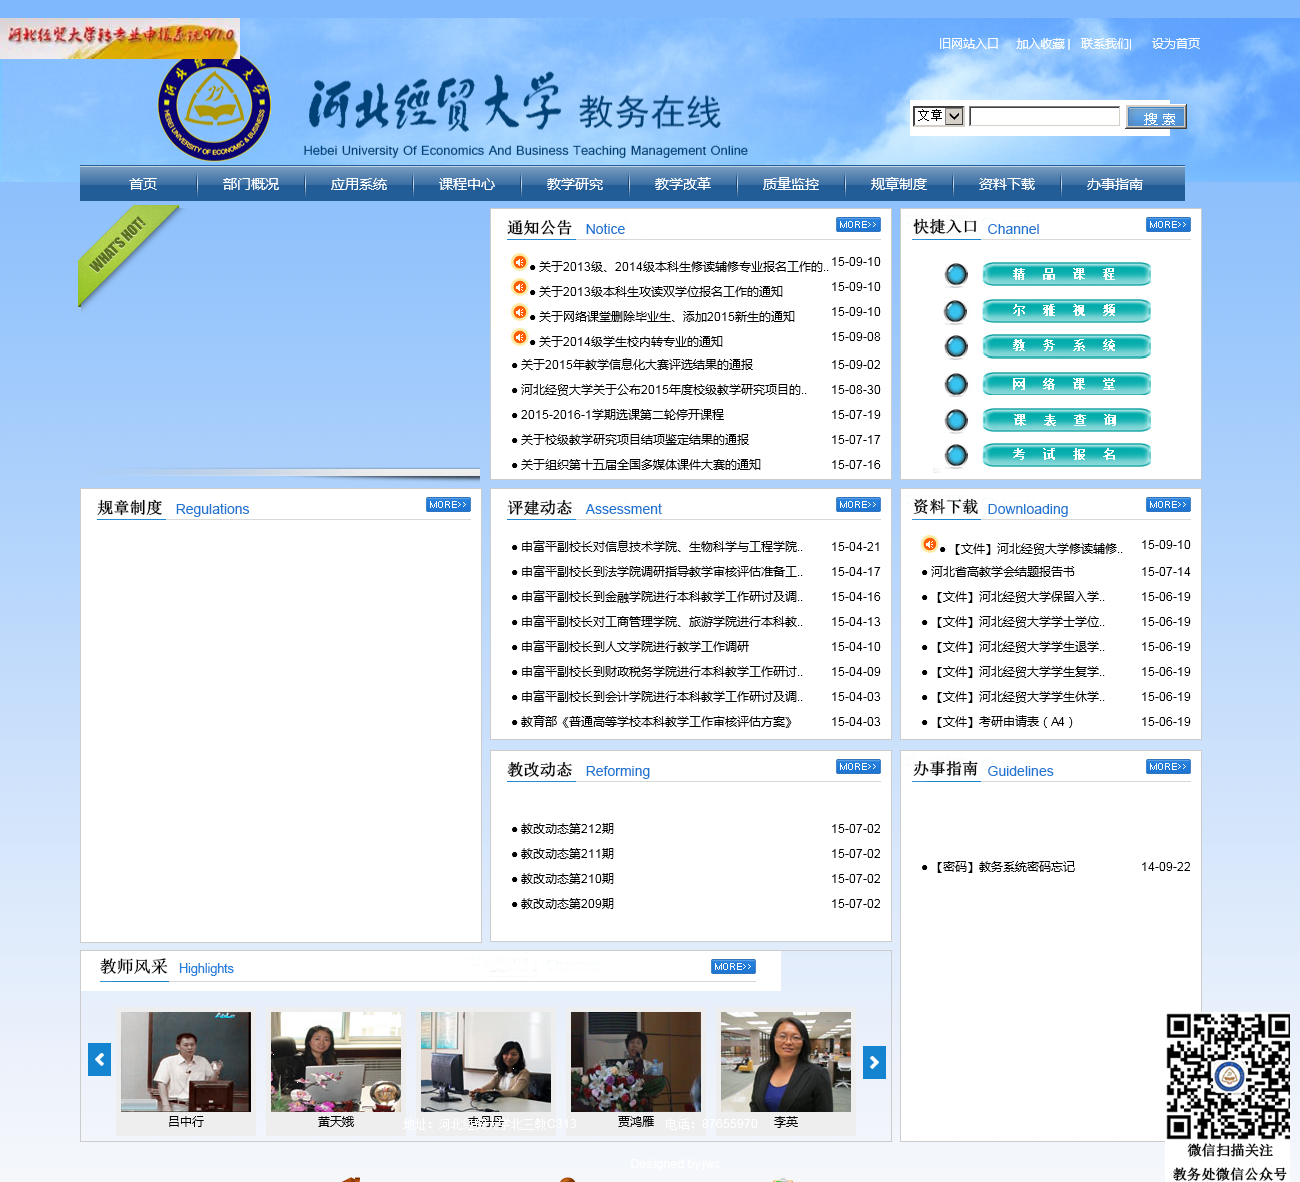Open 教改动态第212期 article
1300x1182 pixels.
coord(567,829)
